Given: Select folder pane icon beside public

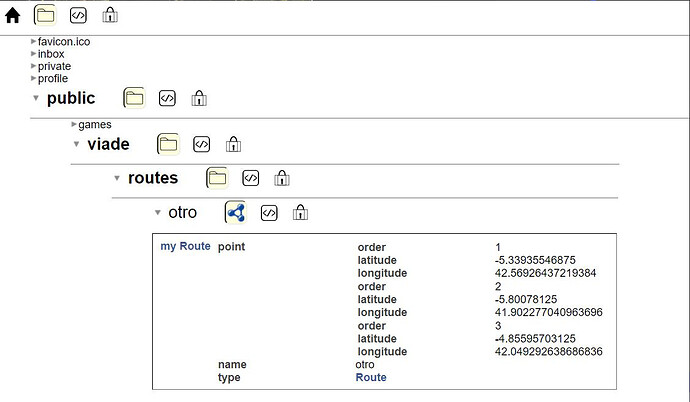Looking at the screenshot, I should (134, 98).
